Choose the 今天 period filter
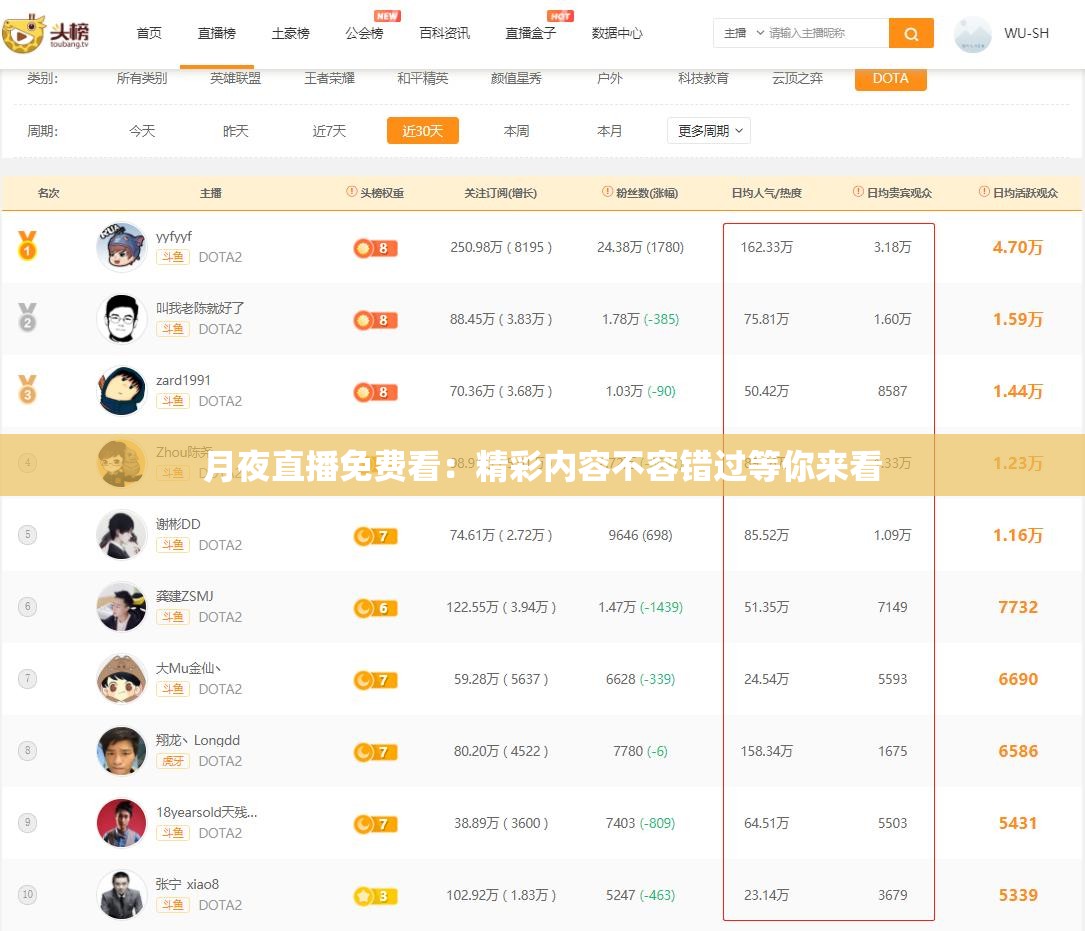 point(142,130)
